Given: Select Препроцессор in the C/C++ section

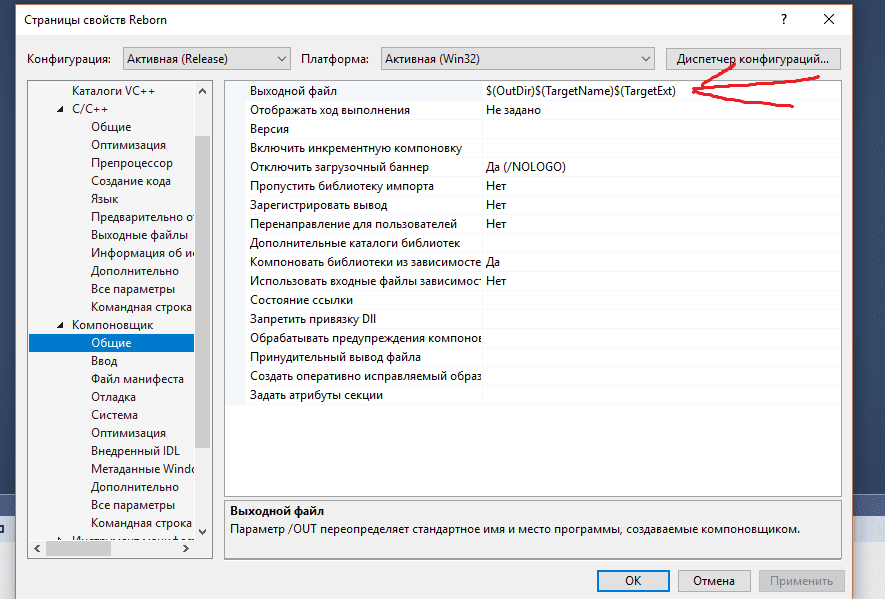Looking at the screenshot, I should 131,163.
